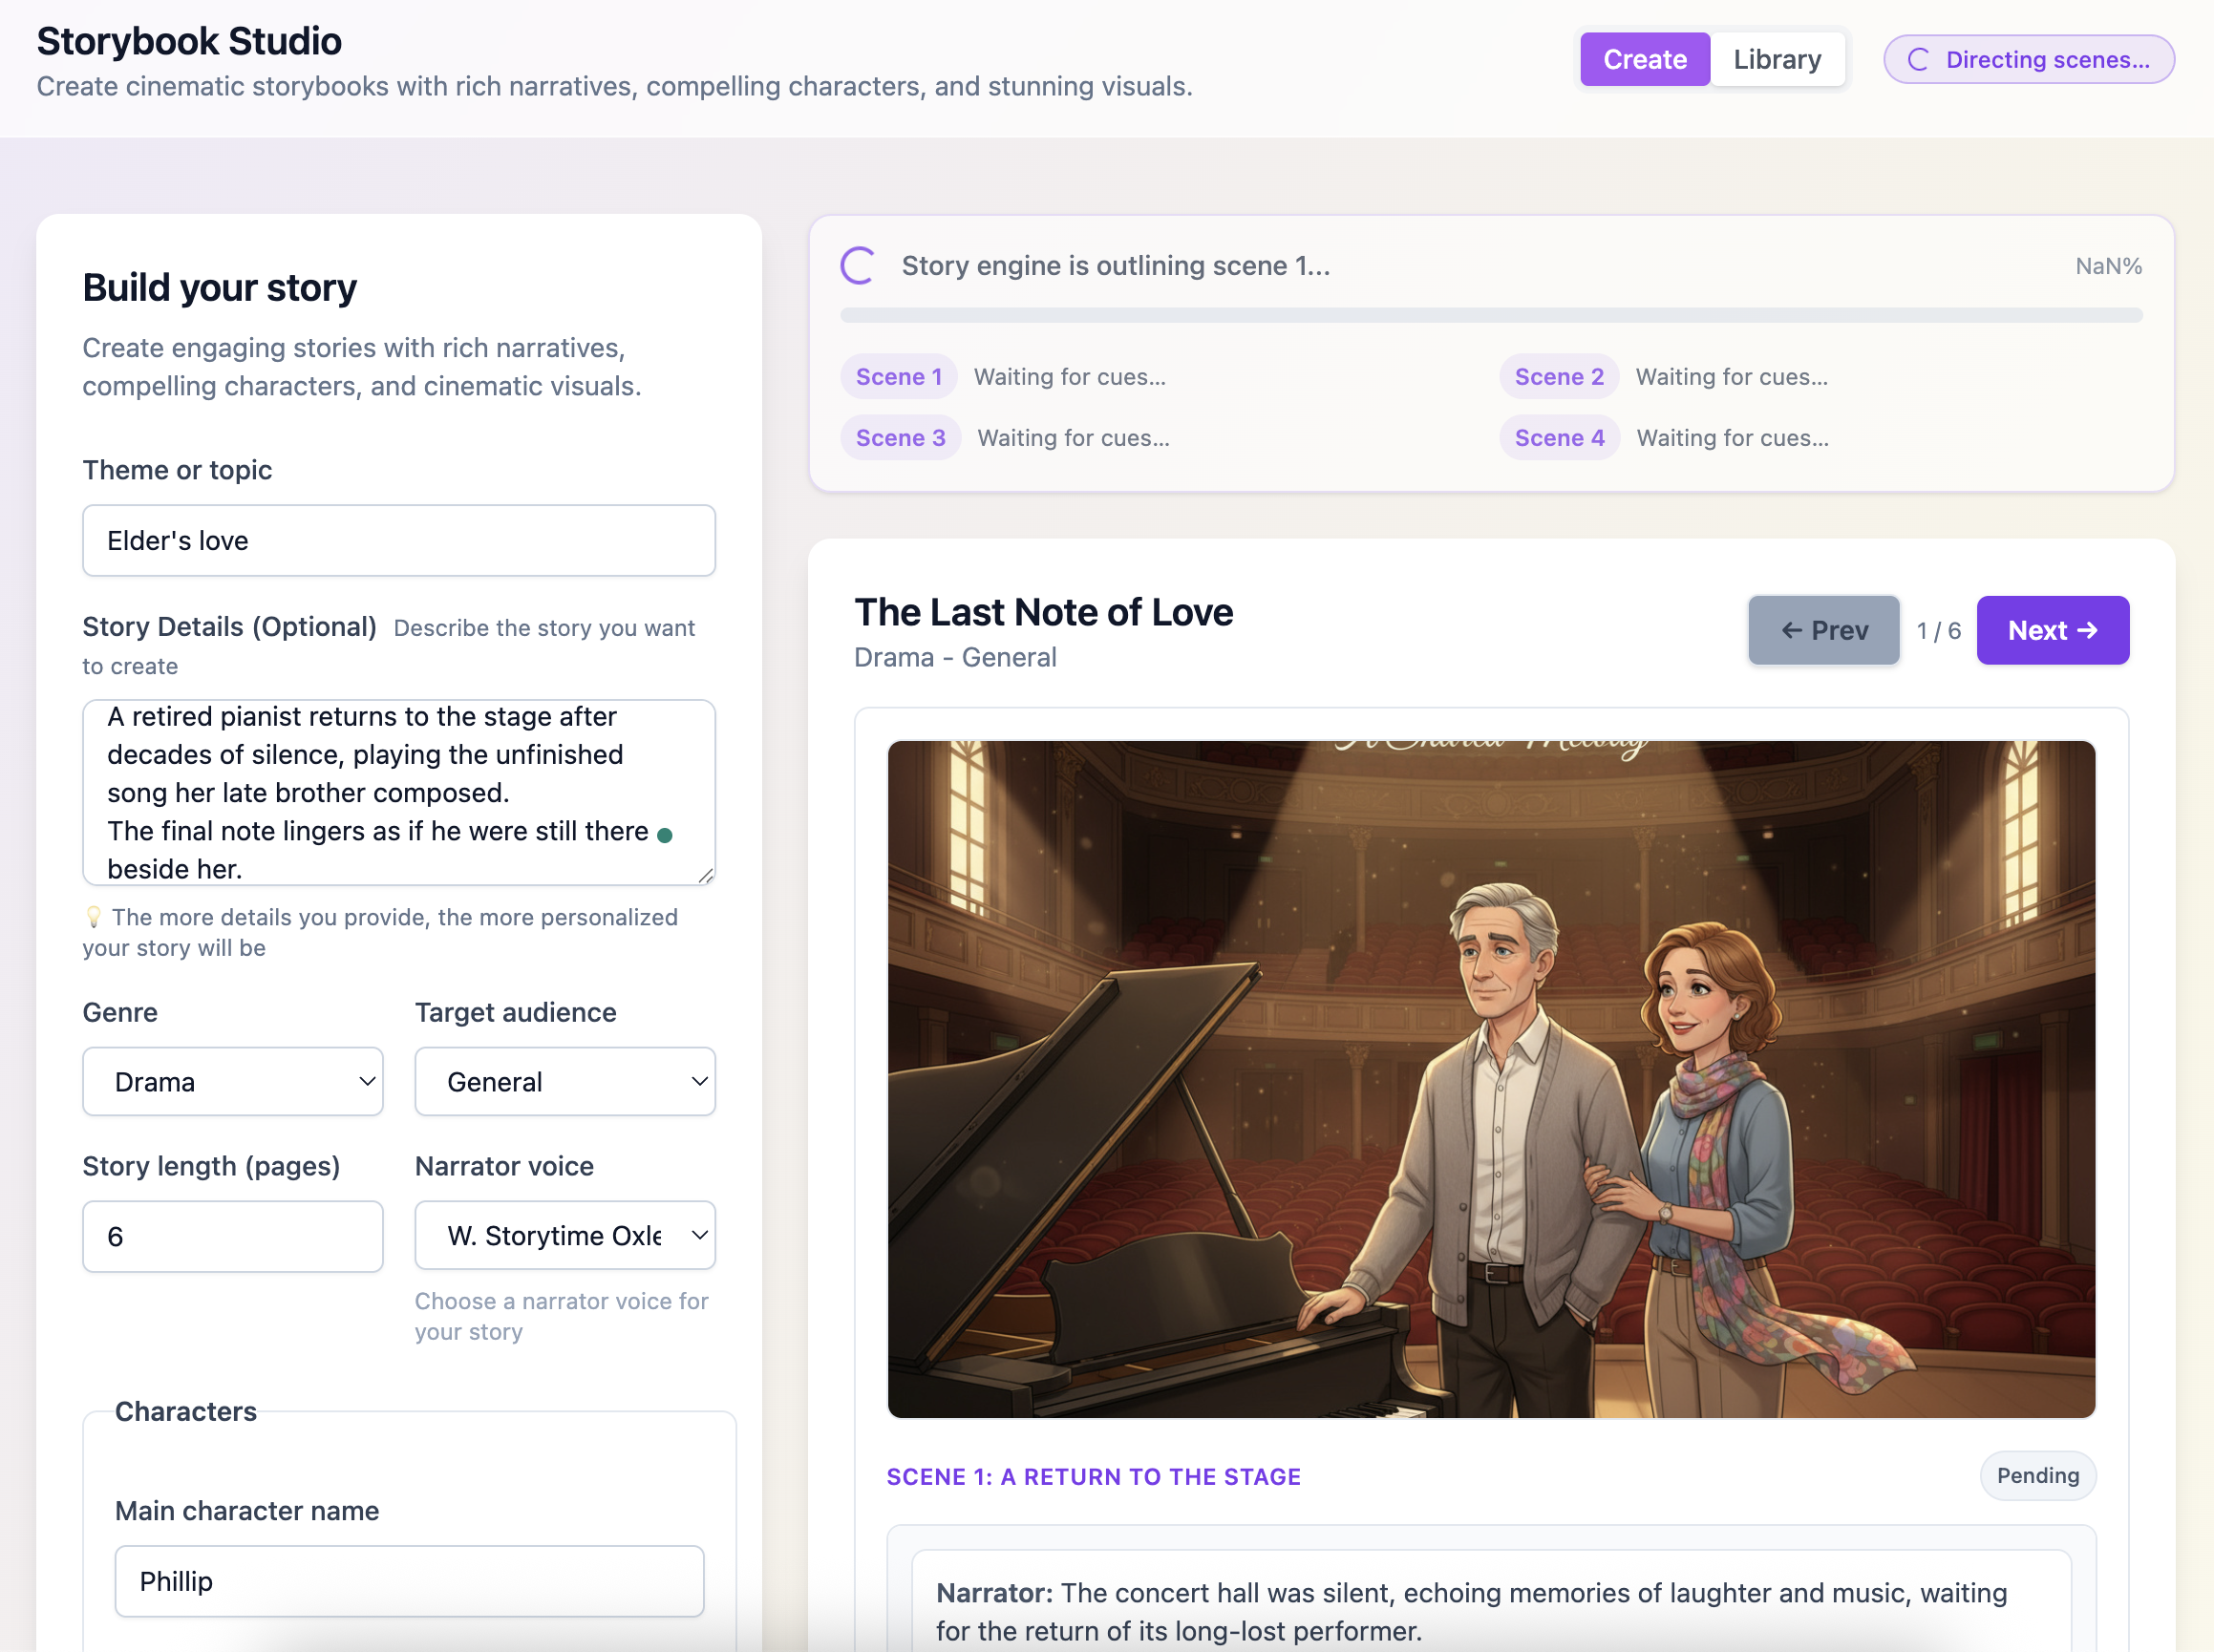The image size is (2214, 1652).
Task: Click the Scene 1 status badge
Action: pos(898,377)
